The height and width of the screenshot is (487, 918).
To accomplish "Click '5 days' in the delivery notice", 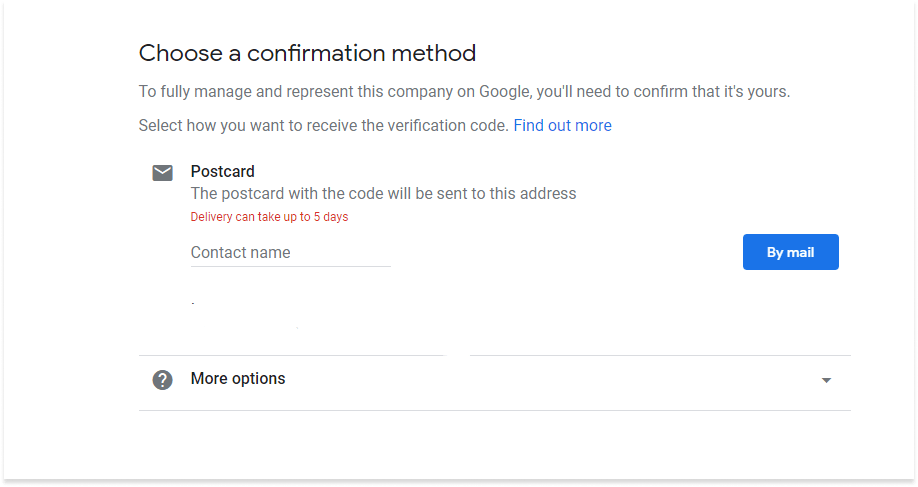I will click(x=331, y=217).
